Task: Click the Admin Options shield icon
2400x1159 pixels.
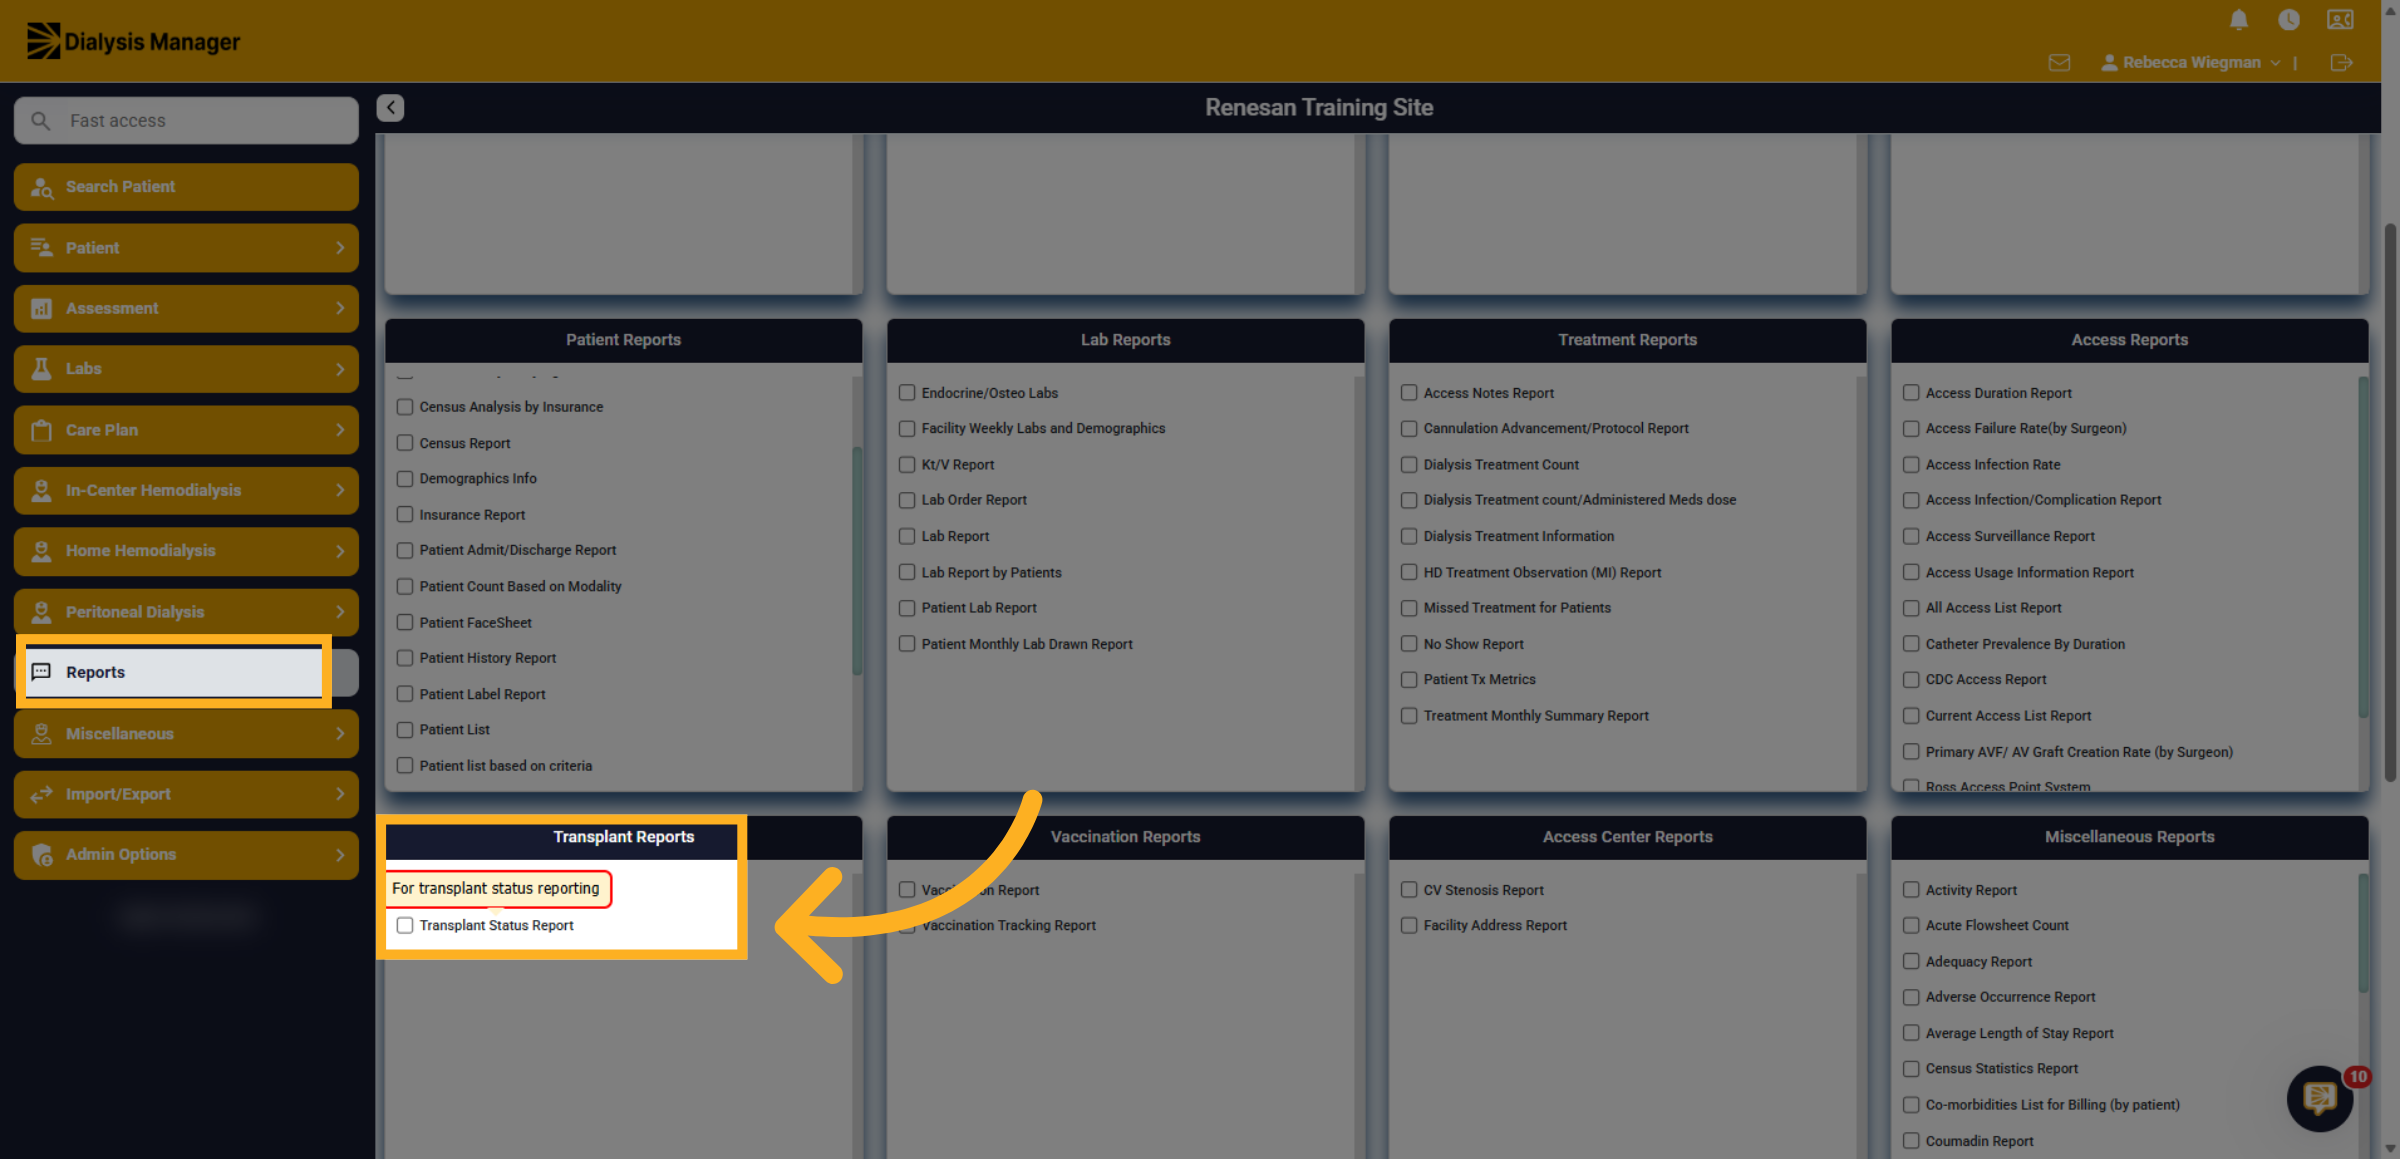Action: [41, 855]
